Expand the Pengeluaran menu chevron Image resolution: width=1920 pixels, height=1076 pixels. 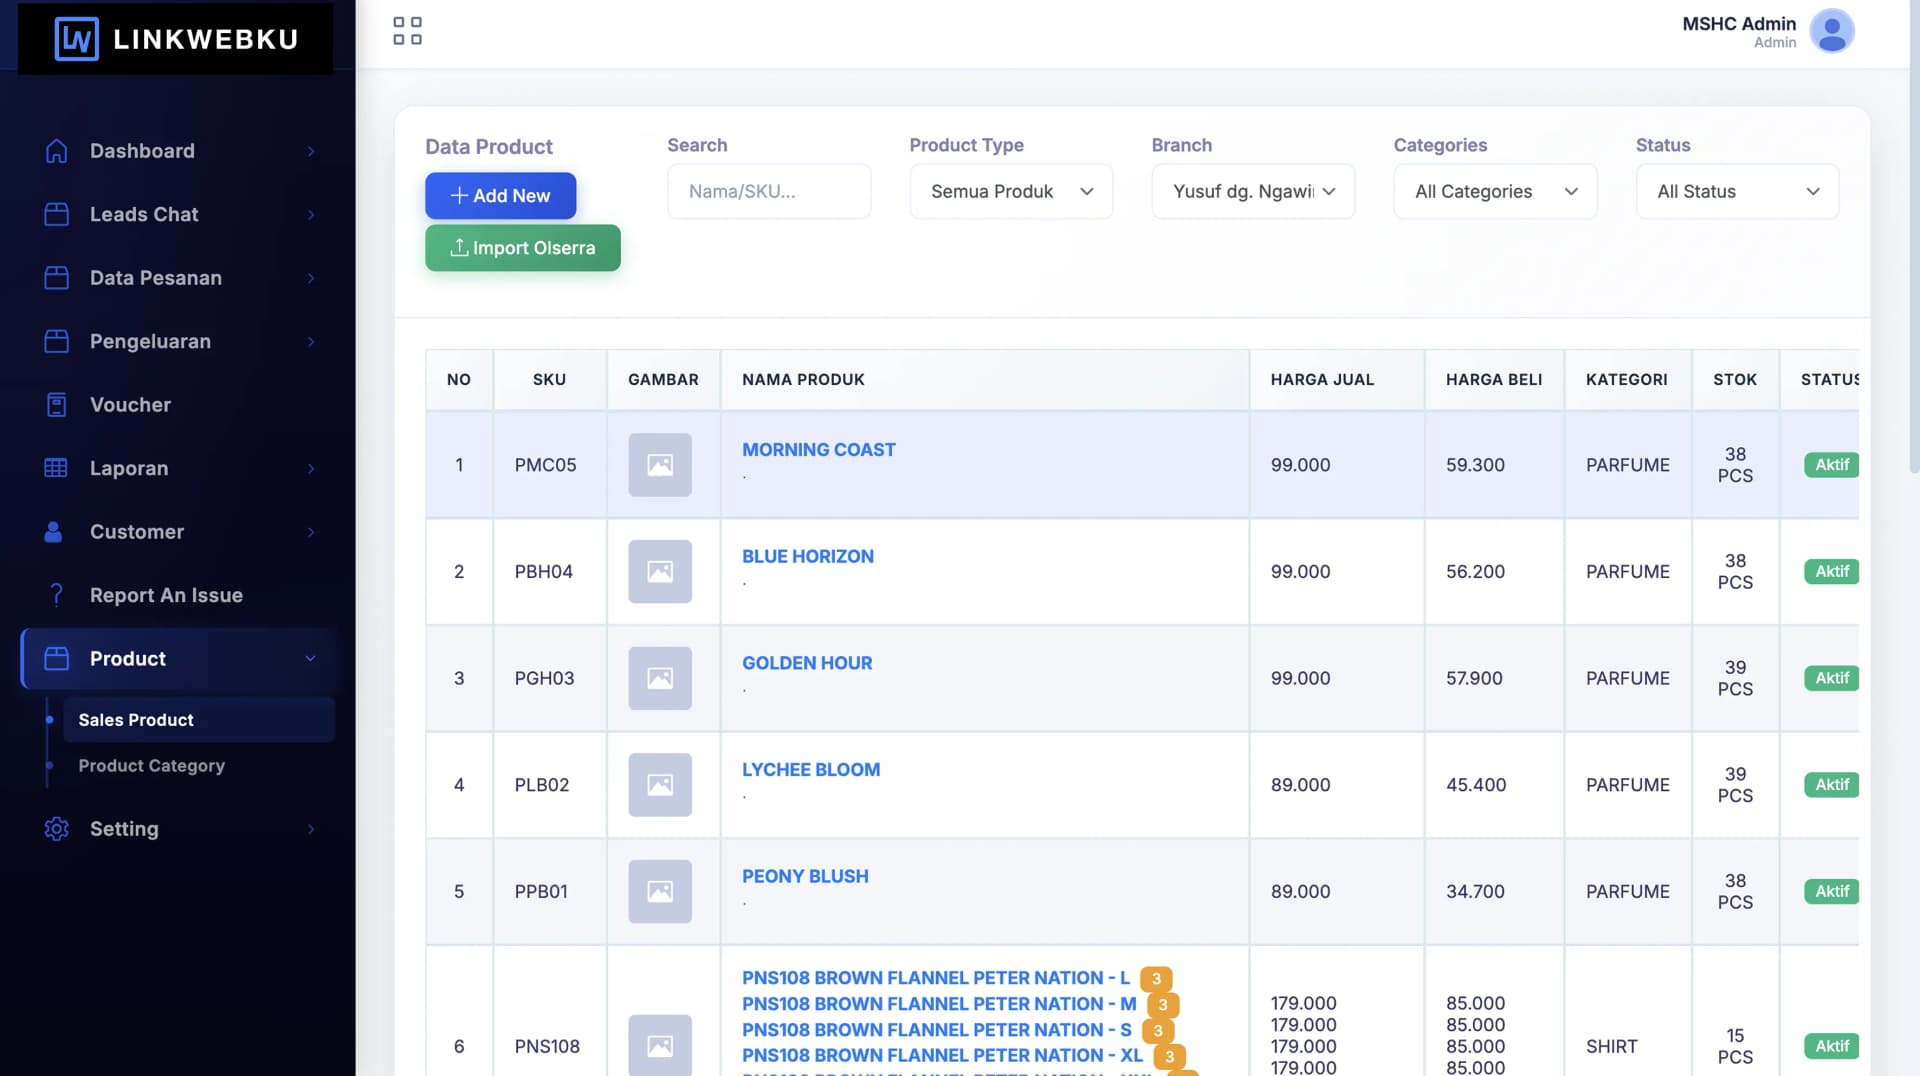(311, 341)
